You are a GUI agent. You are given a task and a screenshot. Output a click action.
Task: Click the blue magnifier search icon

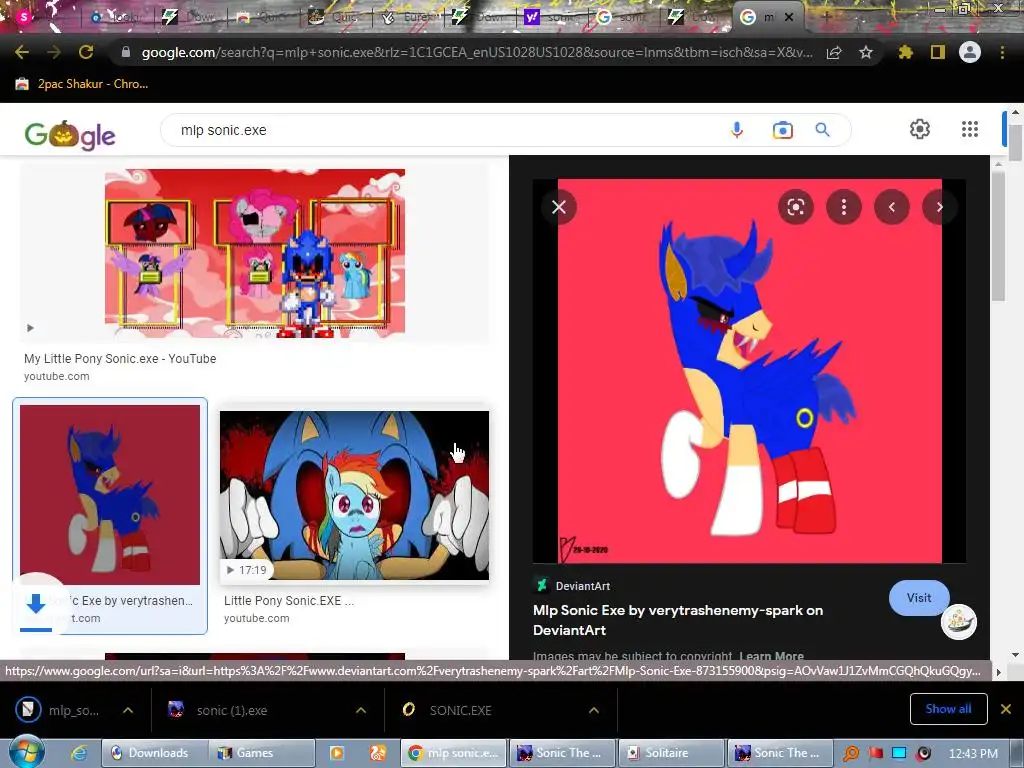tap(823, 130)
